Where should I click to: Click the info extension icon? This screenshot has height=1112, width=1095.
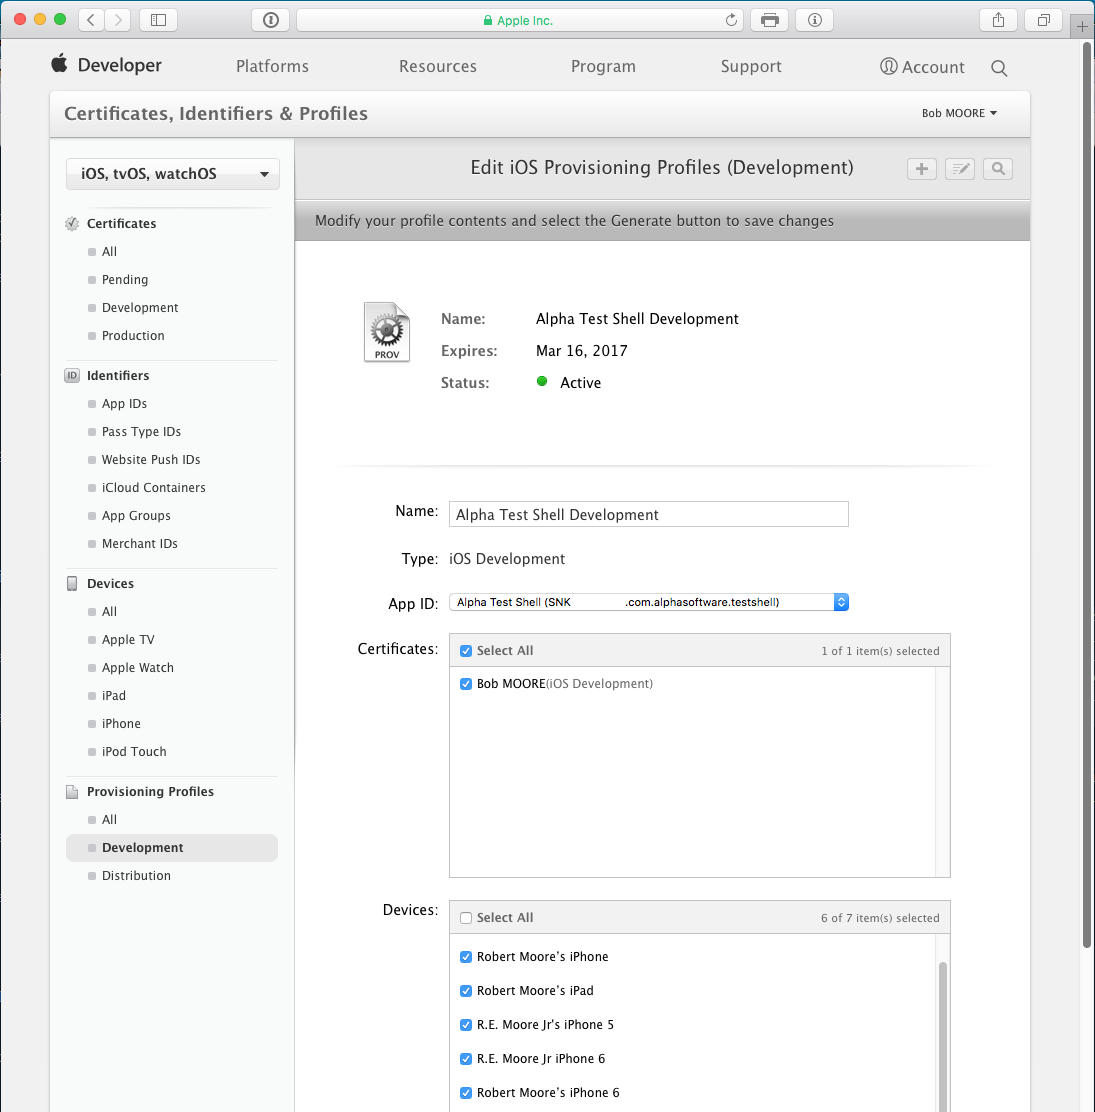815,20
